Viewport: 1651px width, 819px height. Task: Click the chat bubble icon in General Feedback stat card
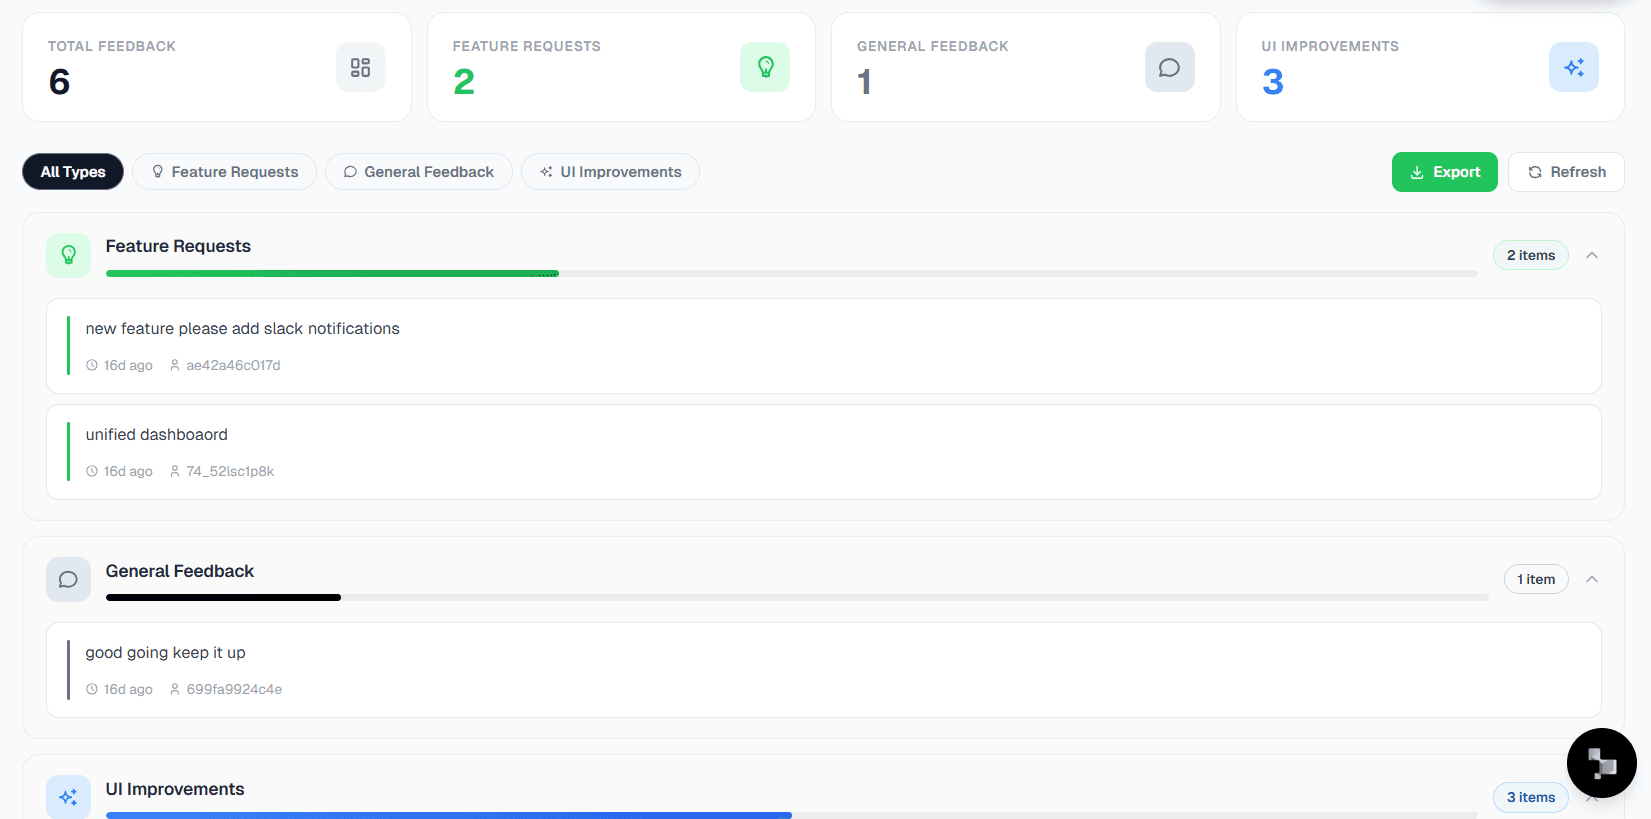1170,67
